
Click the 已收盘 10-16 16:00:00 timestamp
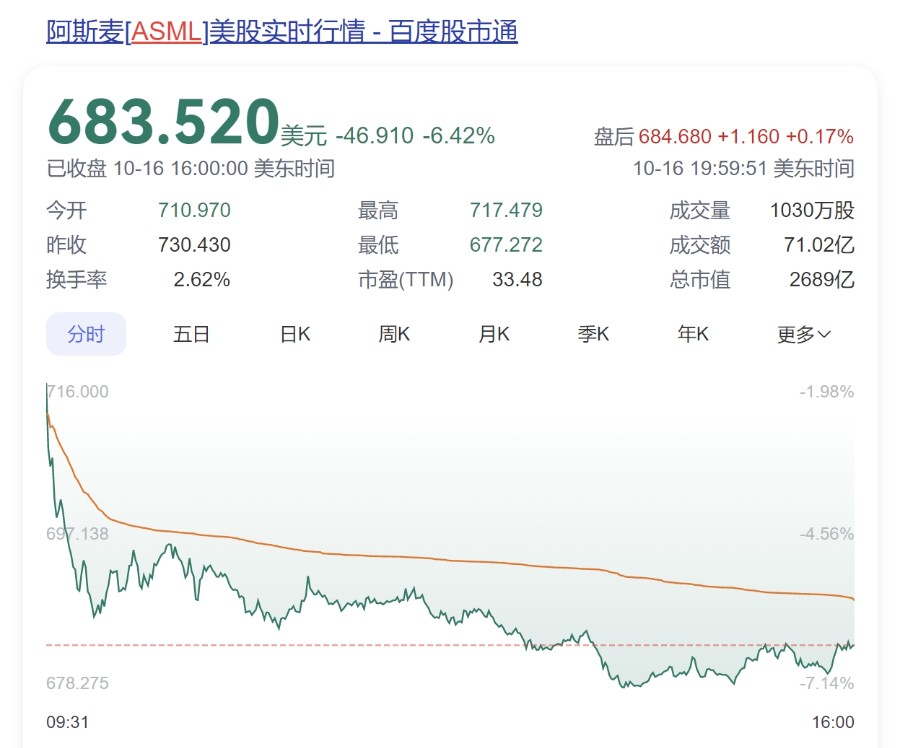coord(191,168)
